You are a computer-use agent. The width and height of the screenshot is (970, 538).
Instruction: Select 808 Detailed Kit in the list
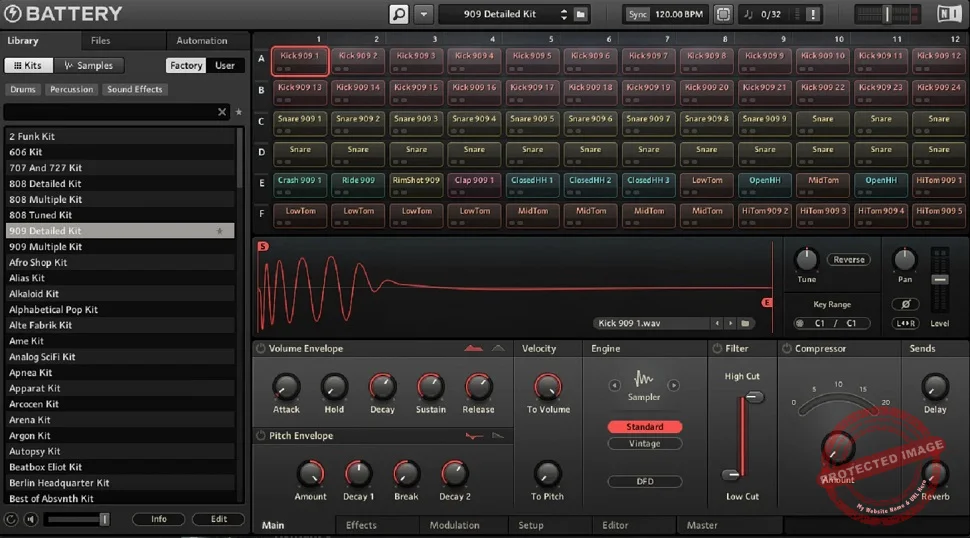tap(119, 184)
